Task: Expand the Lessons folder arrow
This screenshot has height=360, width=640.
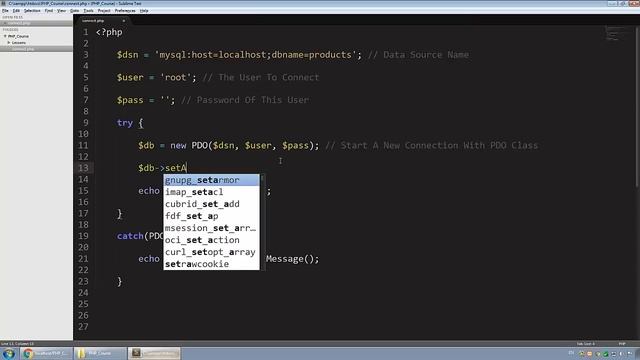Action: click(9, 42)
